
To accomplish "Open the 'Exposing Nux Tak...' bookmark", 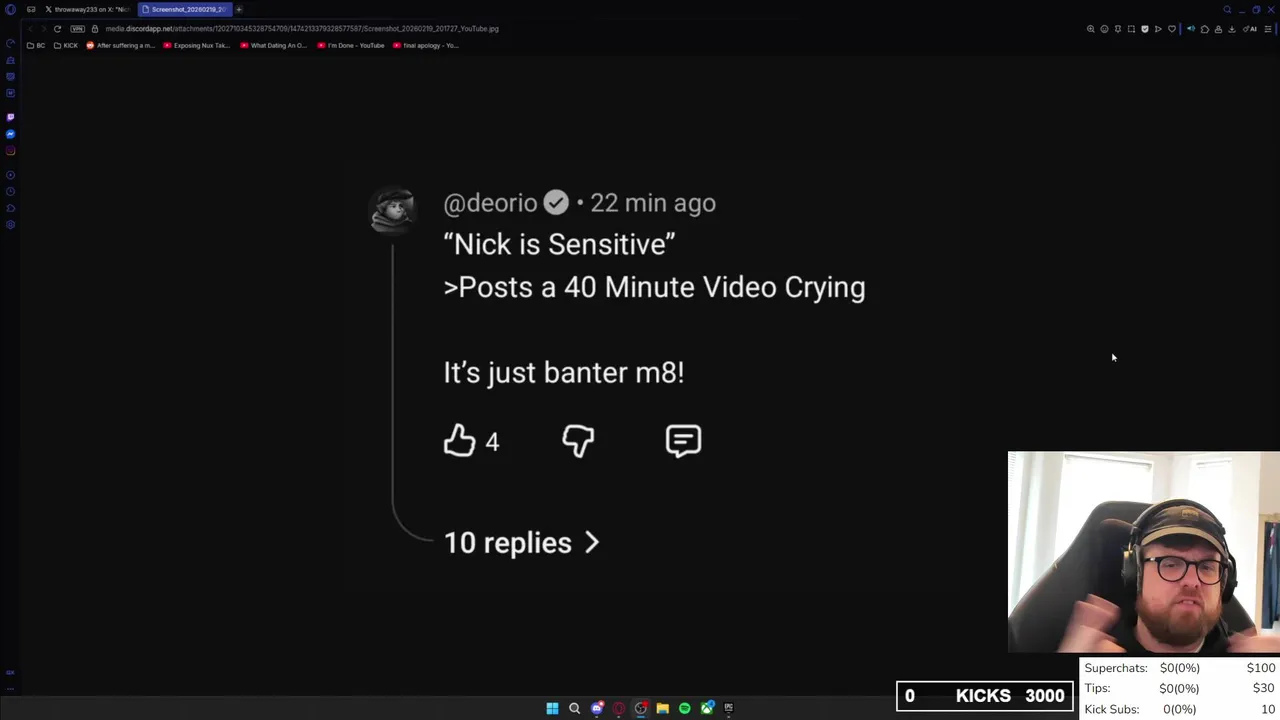I will point(196,45).
